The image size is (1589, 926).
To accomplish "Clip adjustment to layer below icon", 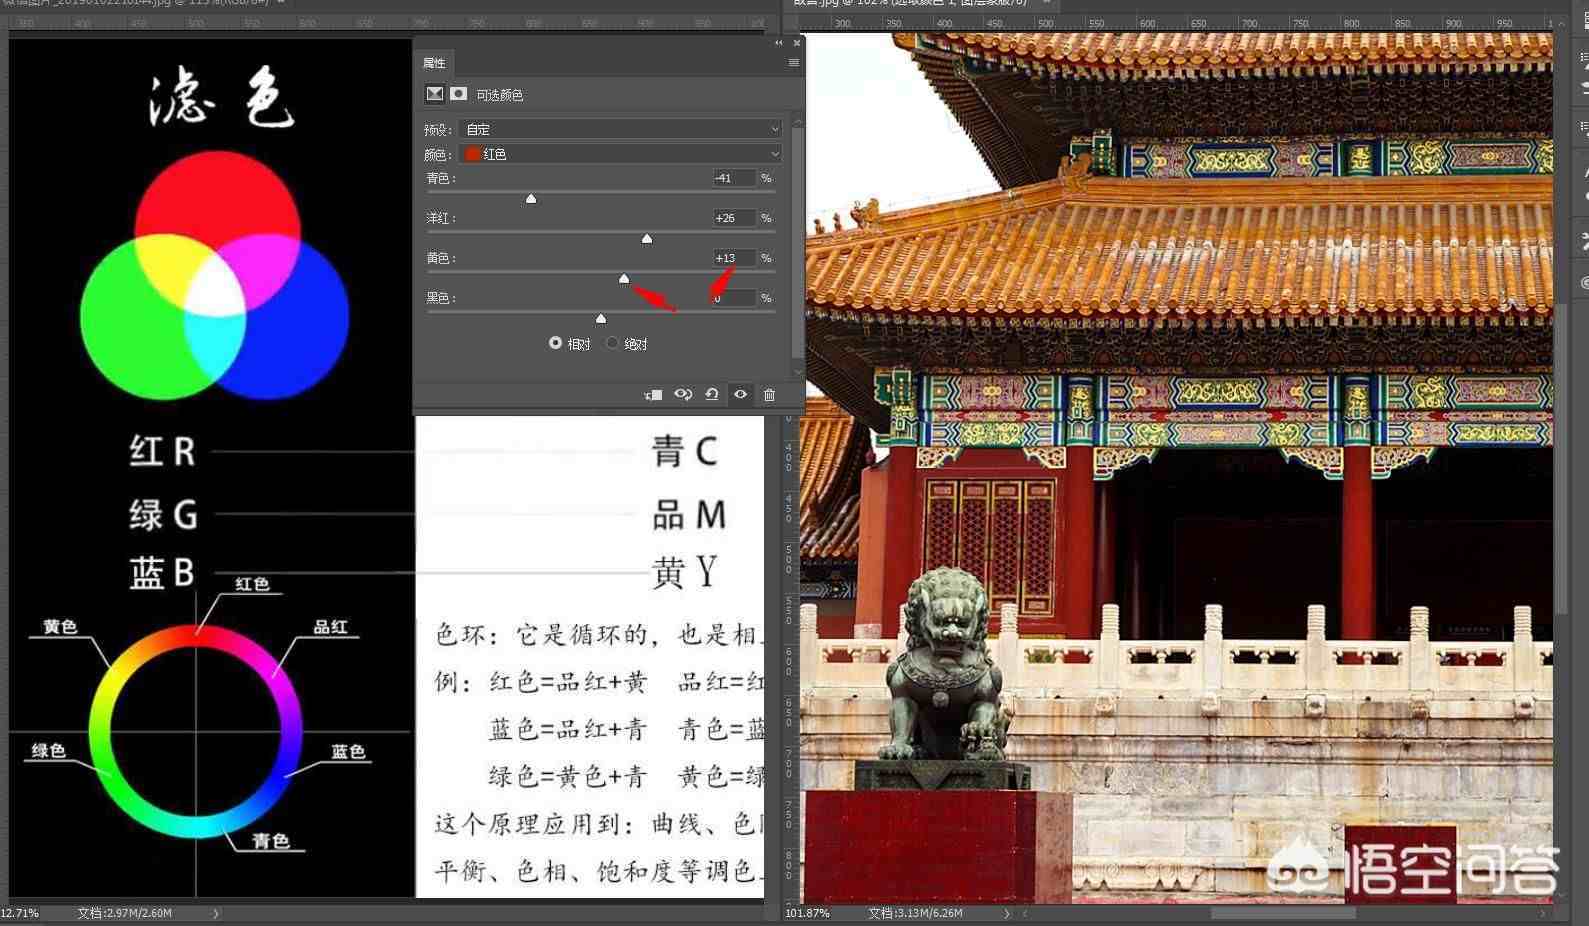I will (x=654, y=395).
